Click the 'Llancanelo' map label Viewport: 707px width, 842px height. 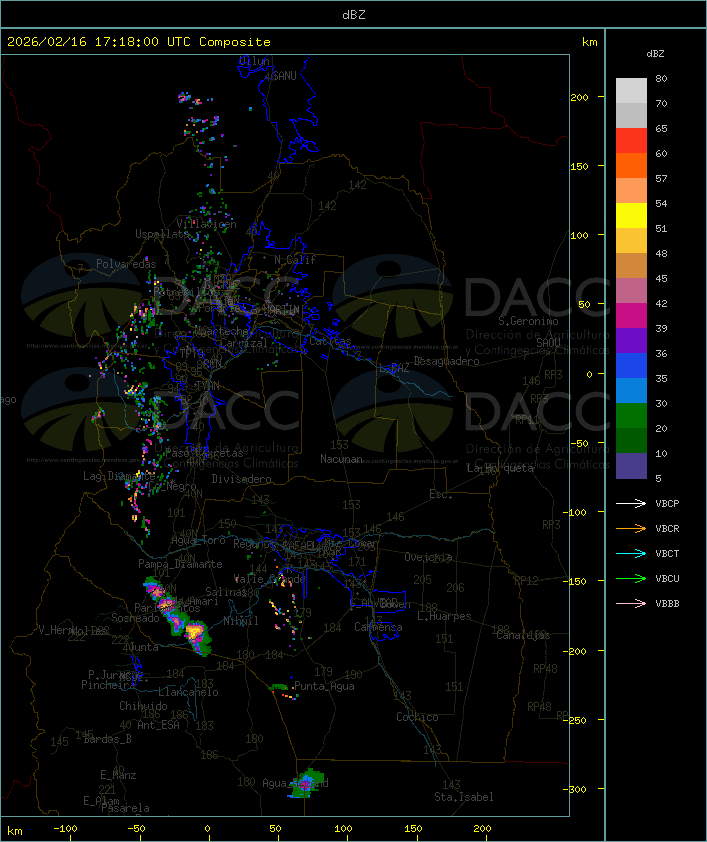tap(188, 693)
